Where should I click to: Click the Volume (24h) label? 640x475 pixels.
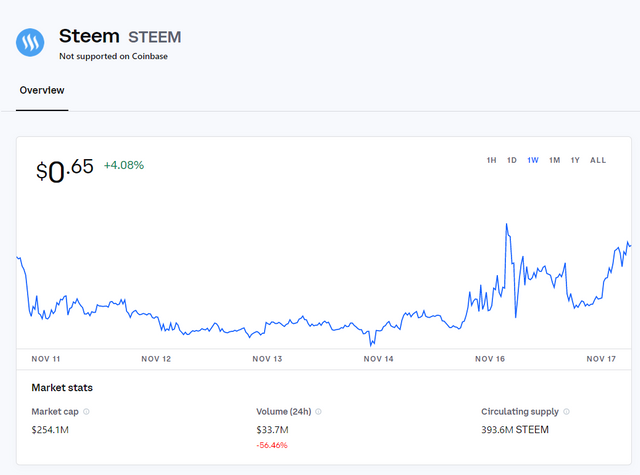tap(284, 412)
